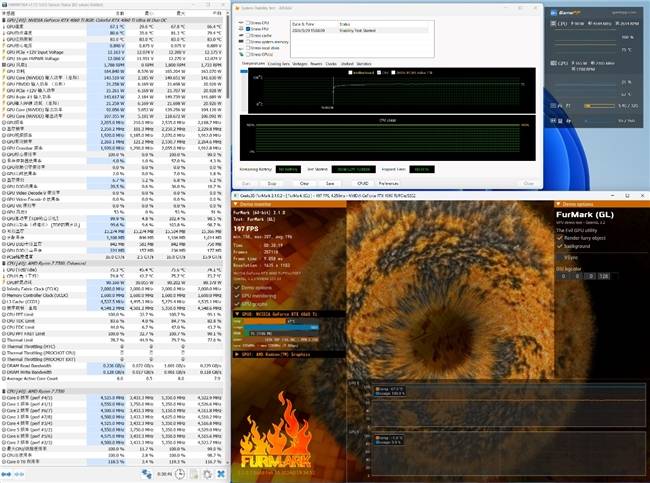Switch to Voltages tab

point(299,64)
